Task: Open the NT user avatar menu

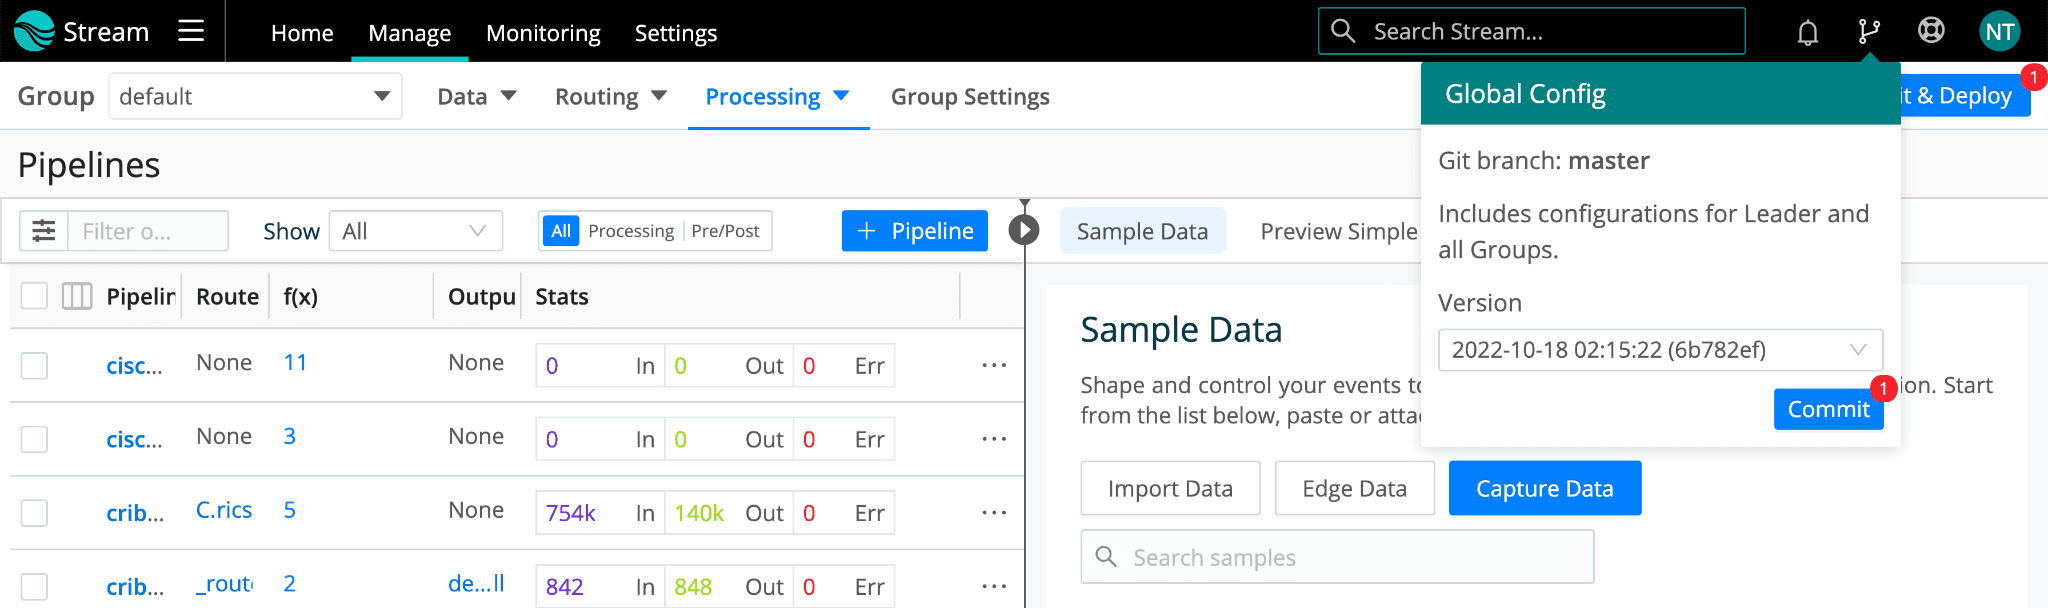Action: (x=1999, y=32)
